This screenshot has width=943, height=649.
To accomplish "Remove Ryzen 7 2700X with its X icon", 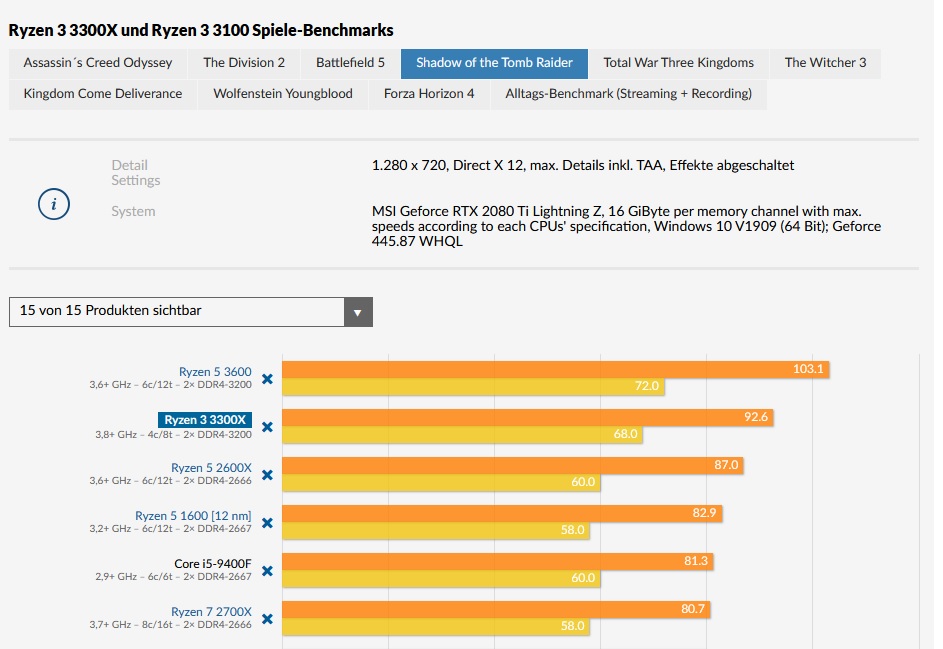I will 268,619.
